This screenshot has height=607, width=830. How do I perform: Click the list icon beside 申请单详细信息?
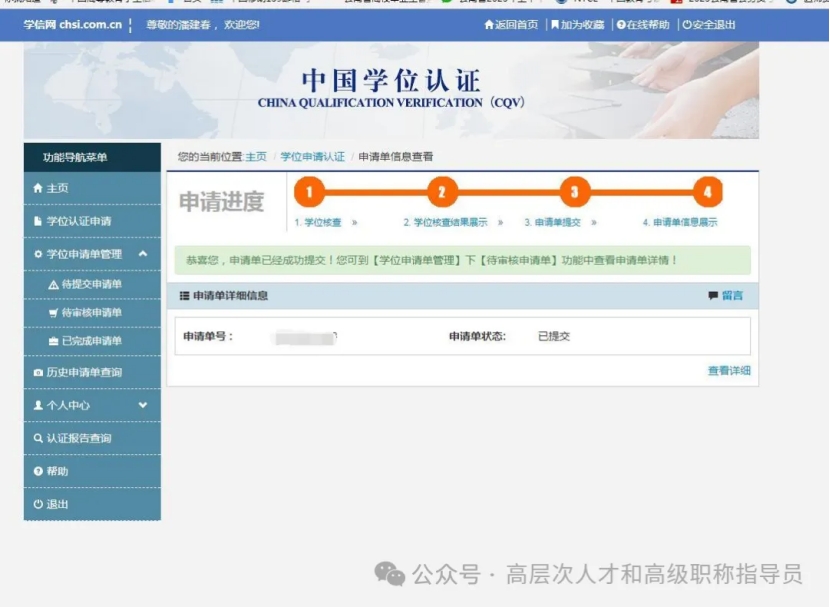tap(184, 296)
